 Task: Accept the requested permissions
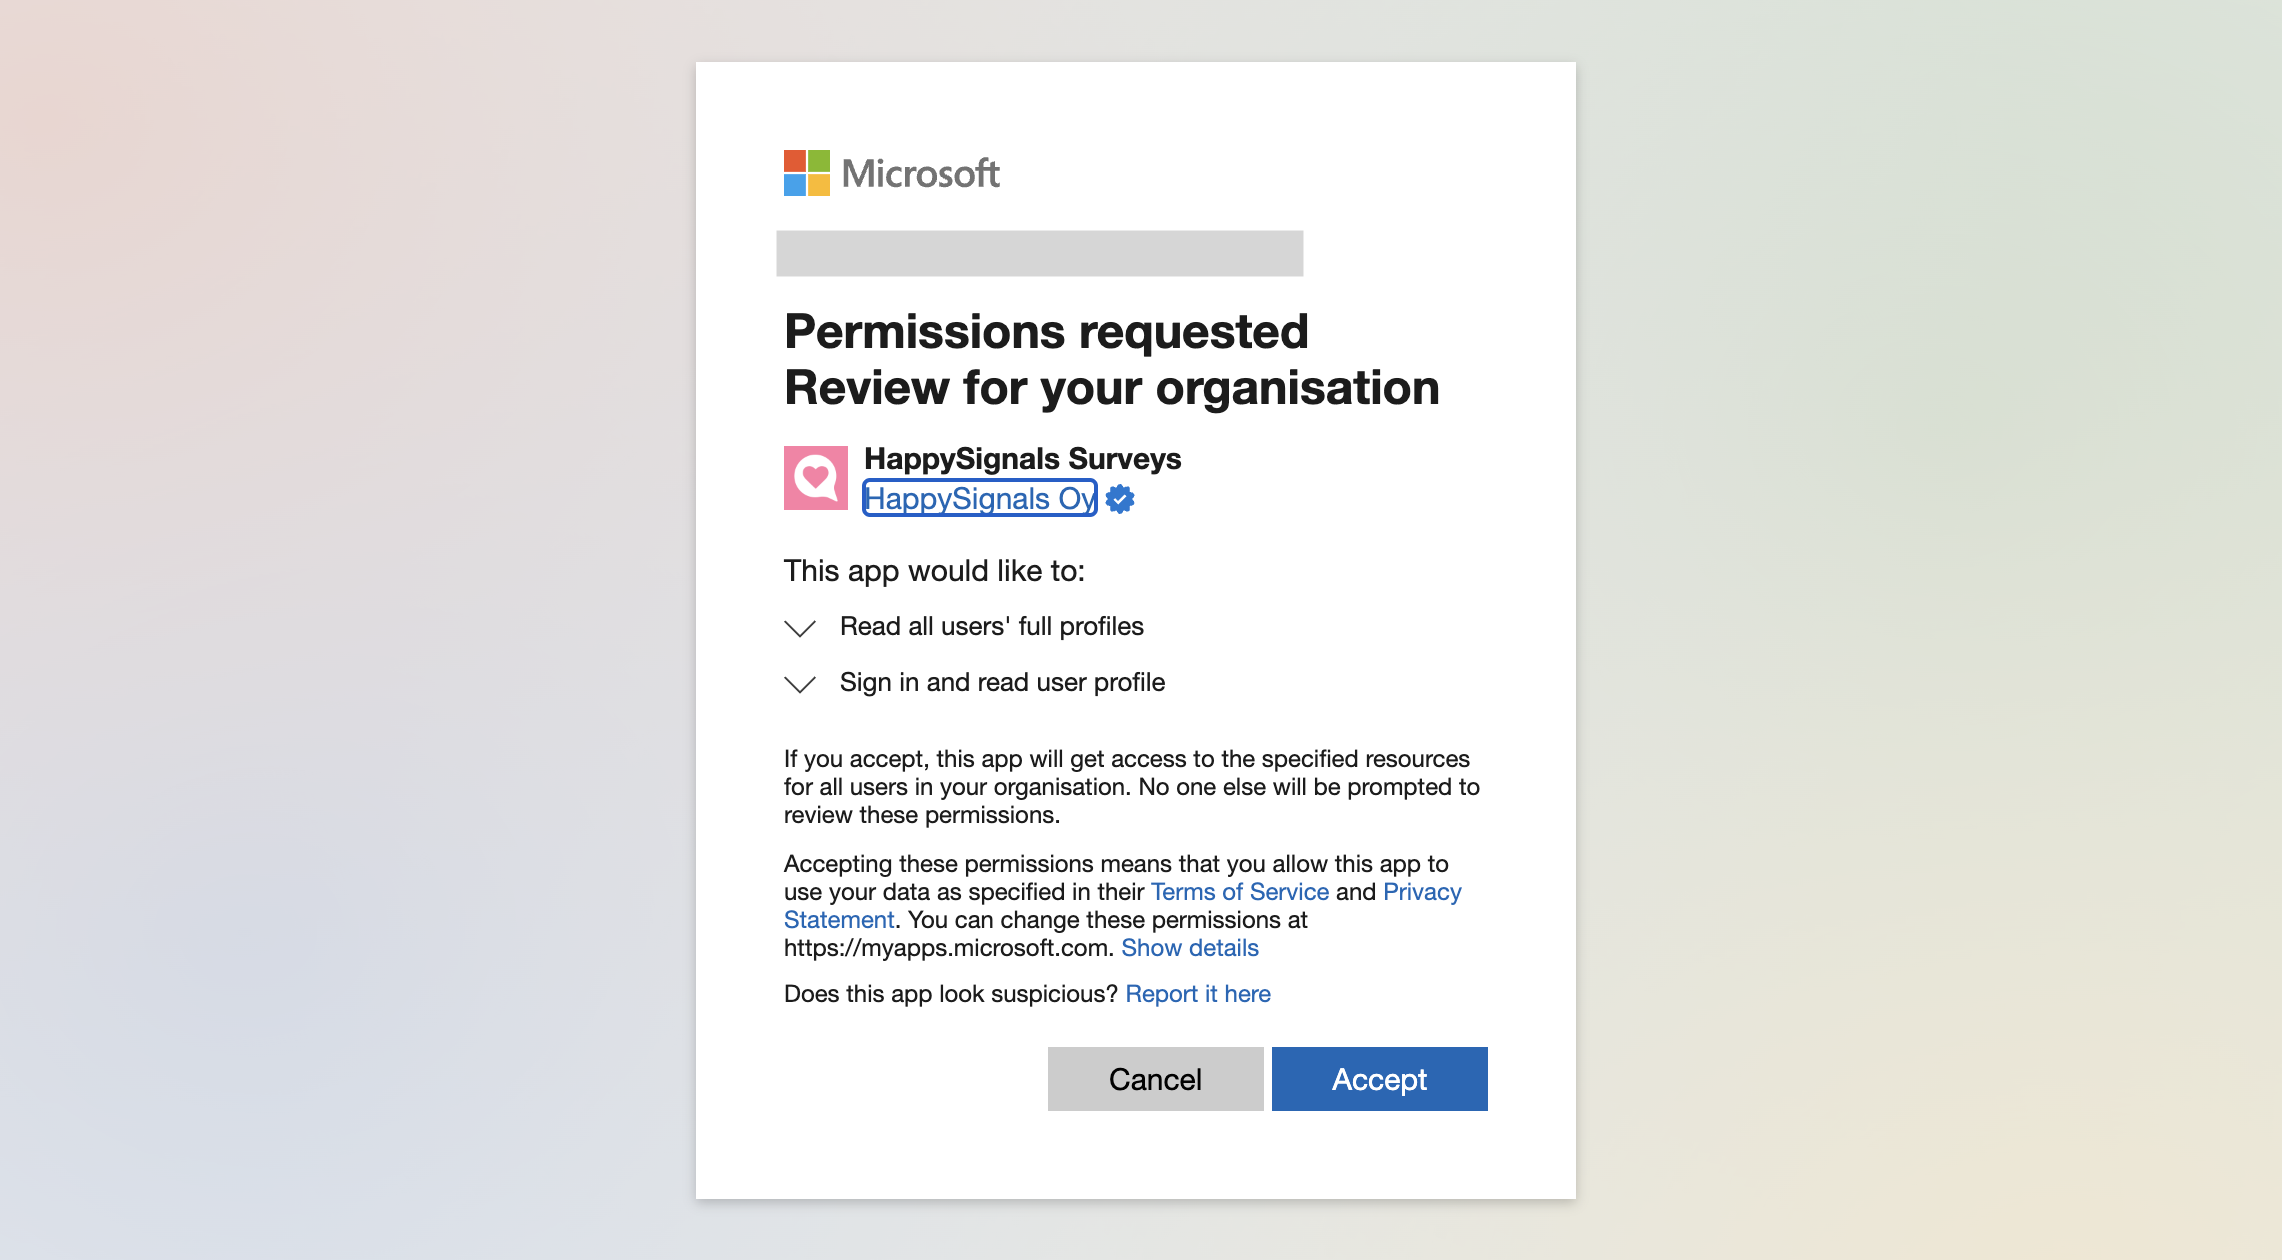1379,1078
